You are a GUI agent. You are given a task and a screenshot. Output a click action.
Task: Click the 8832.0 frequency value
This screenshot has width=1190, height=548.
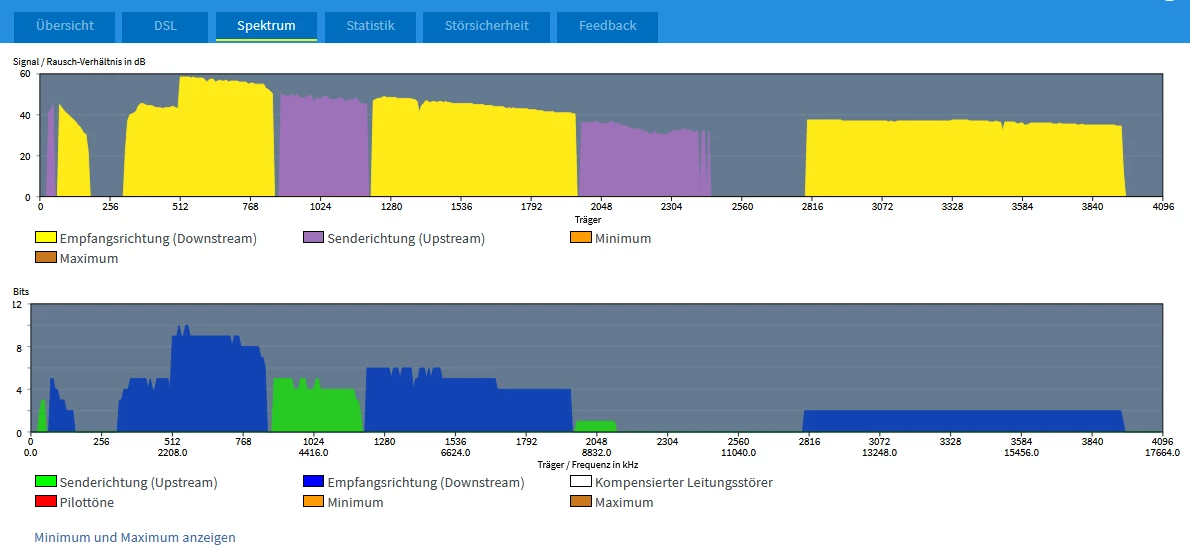597,452
